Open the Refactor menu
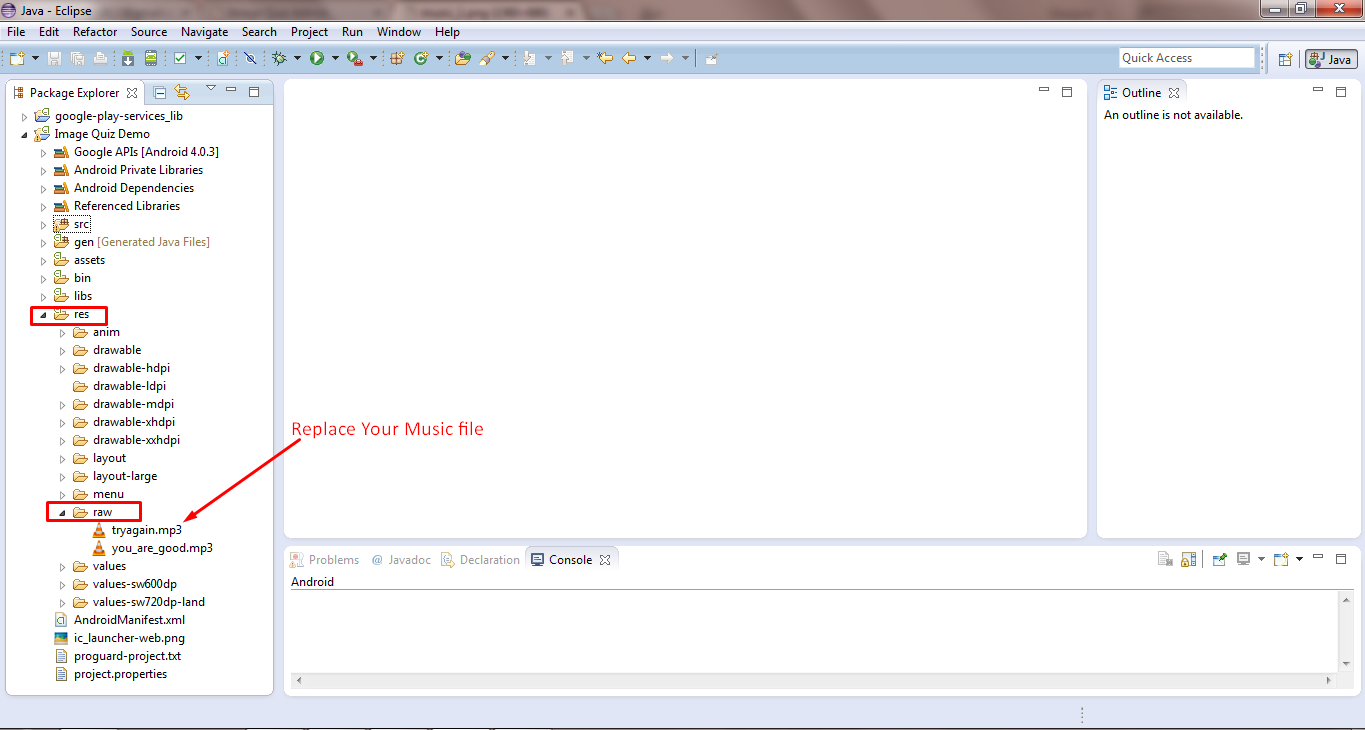The width and height of the screenshot is (1365, 730). (95, 32)
